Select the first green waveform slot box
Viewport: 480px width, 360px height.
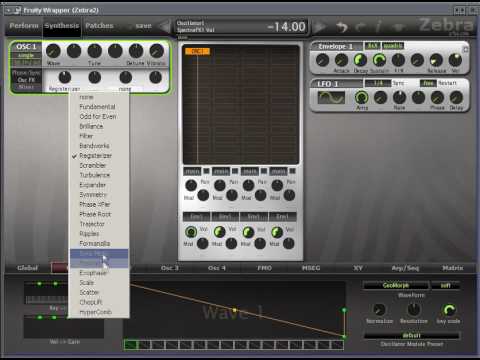(131, 345)
